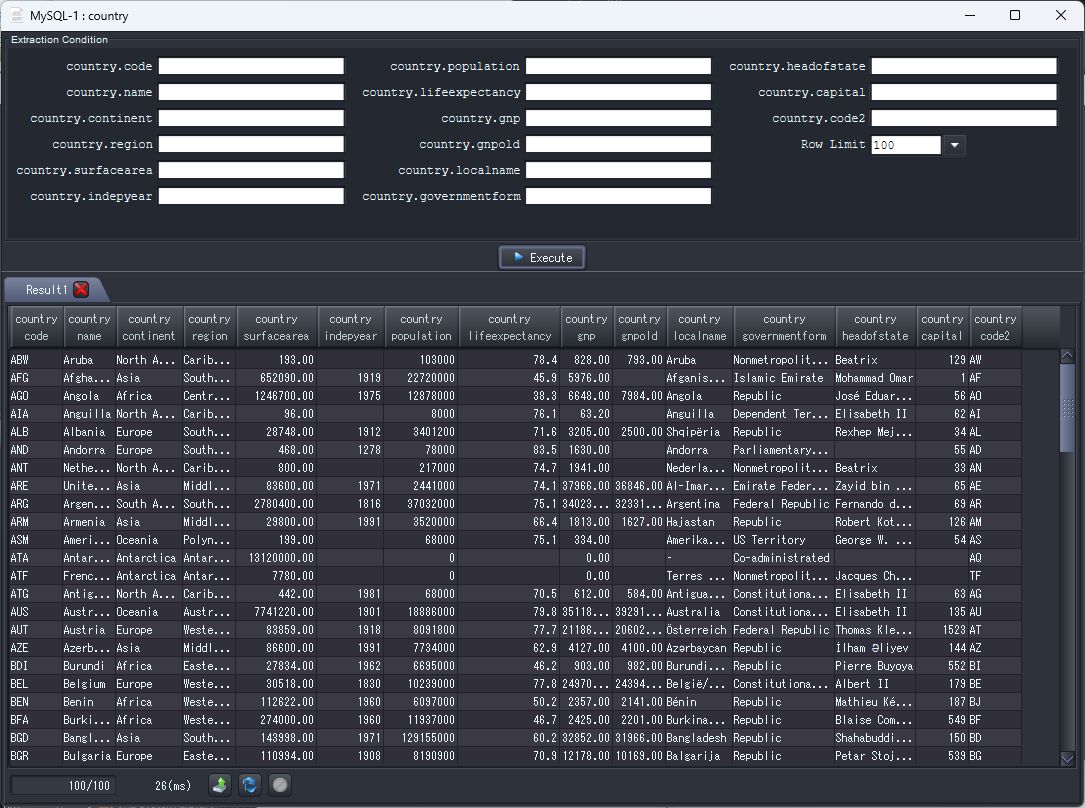Click the country.indepyear input field
Viewport: 1085px width, 808px height.
click(x=251, y=196)
